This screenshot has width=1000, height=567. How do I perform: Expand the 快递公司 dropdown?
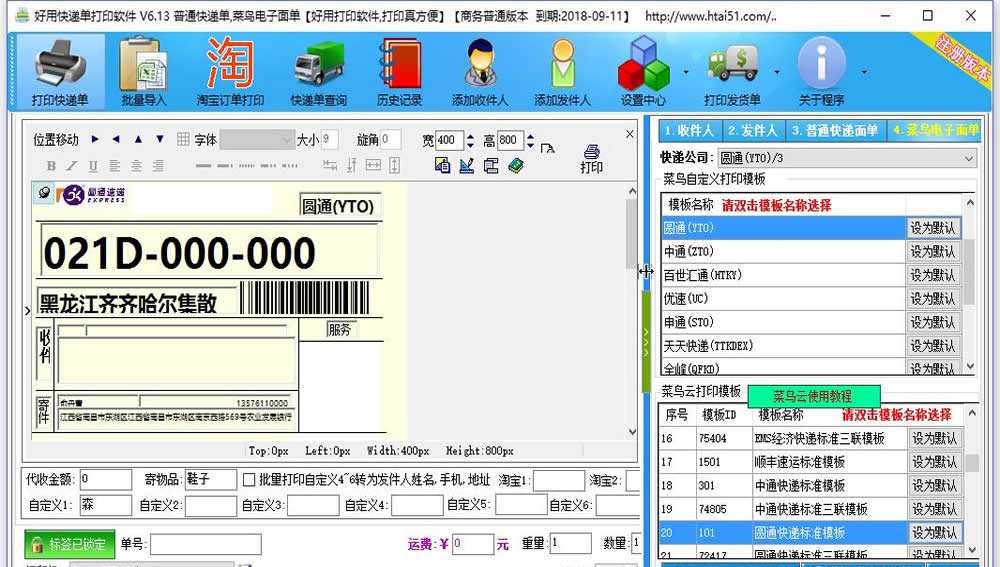pos(969,158)
